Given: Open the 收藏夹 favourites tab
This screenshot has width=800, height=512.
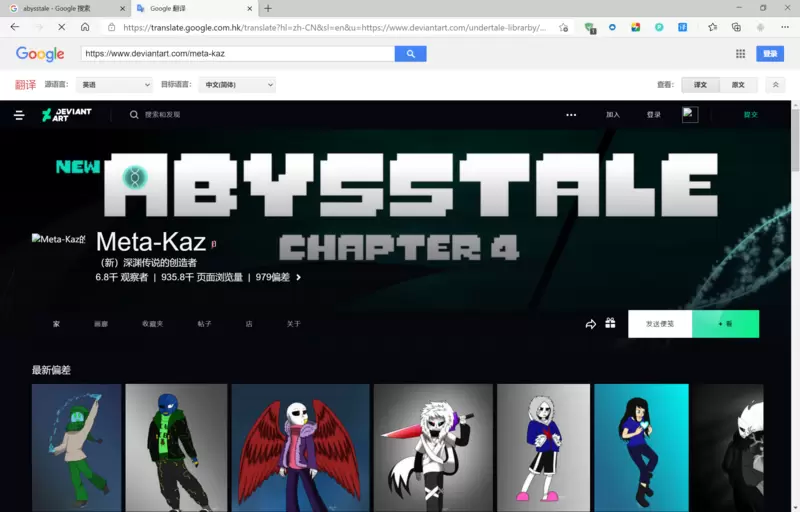Looking at the screenshot, I should [153, 324].
